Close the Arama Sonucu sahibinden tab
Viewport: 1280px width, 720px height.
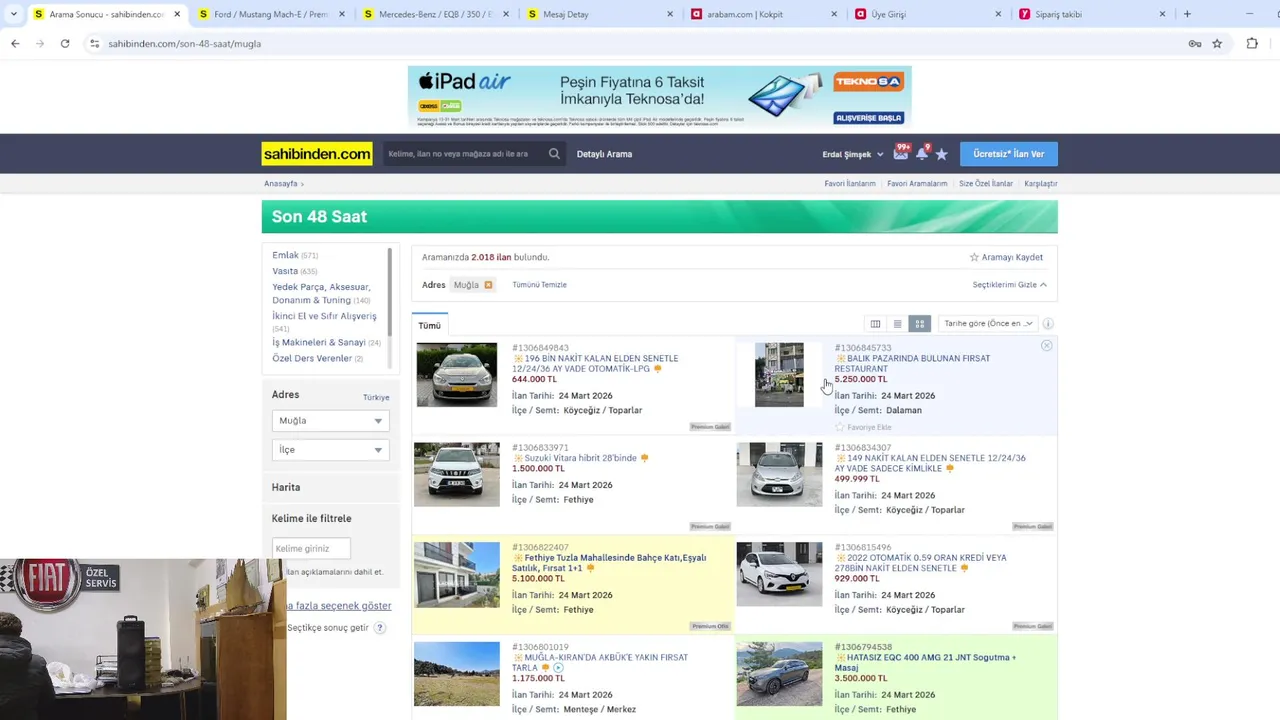pos(177,14)
